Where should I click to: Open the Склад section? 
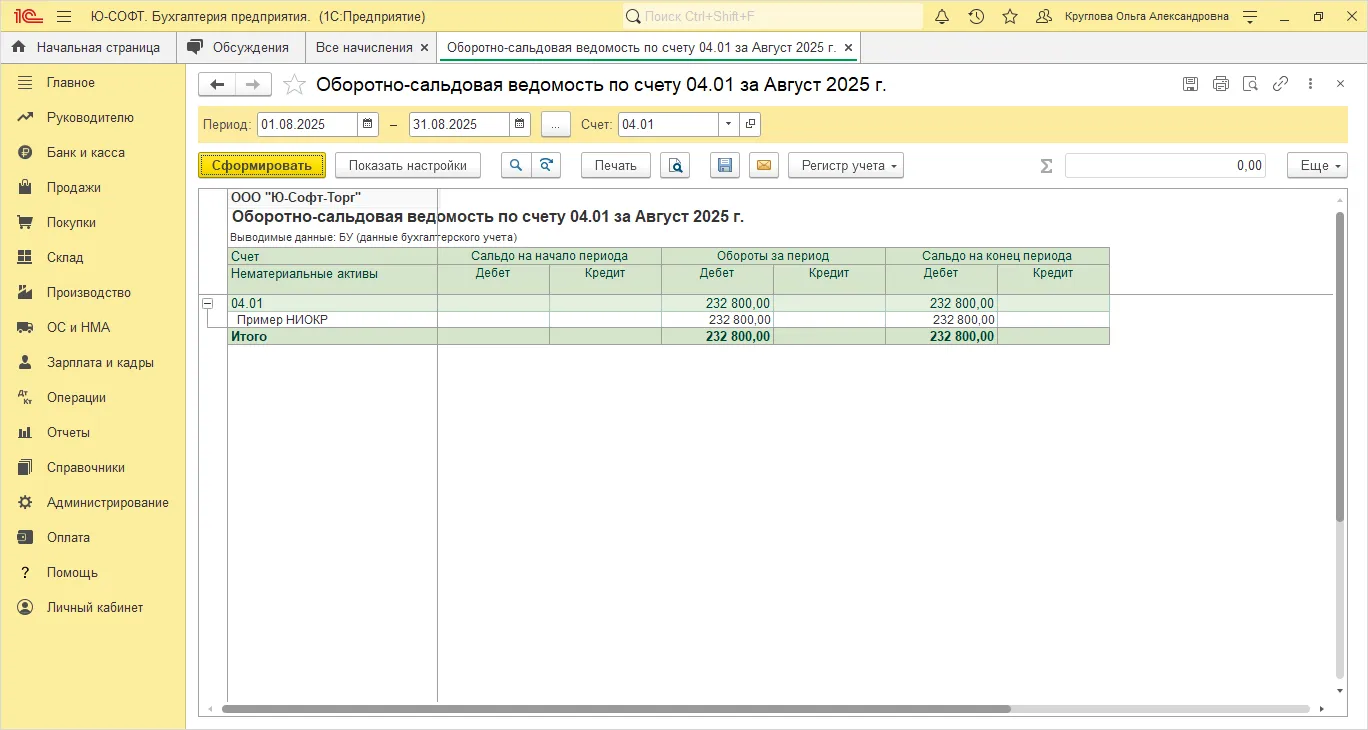tap(93, 257)
